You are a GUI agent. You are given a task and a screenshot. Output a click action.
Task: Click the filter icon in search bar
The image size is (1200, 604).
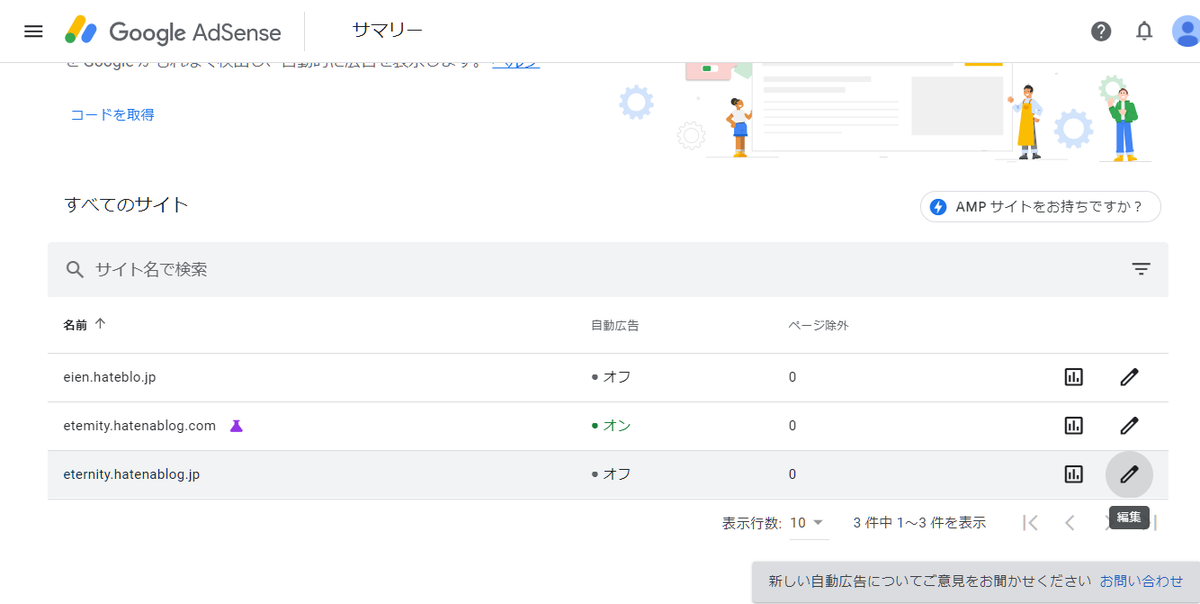click(x=1141, y=269)
